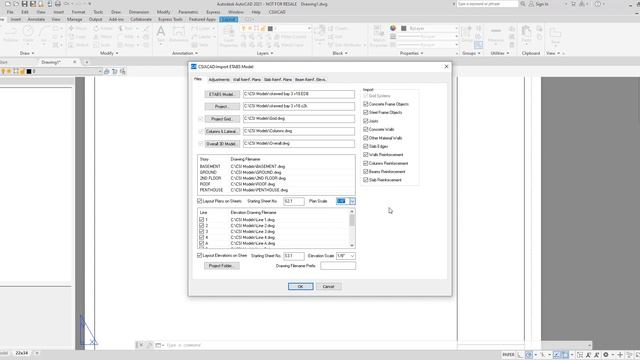Toggle Layout Plans on Sheets checkbox
The image size is (640, 360).
pyautogui.click(x=200, y=201)
